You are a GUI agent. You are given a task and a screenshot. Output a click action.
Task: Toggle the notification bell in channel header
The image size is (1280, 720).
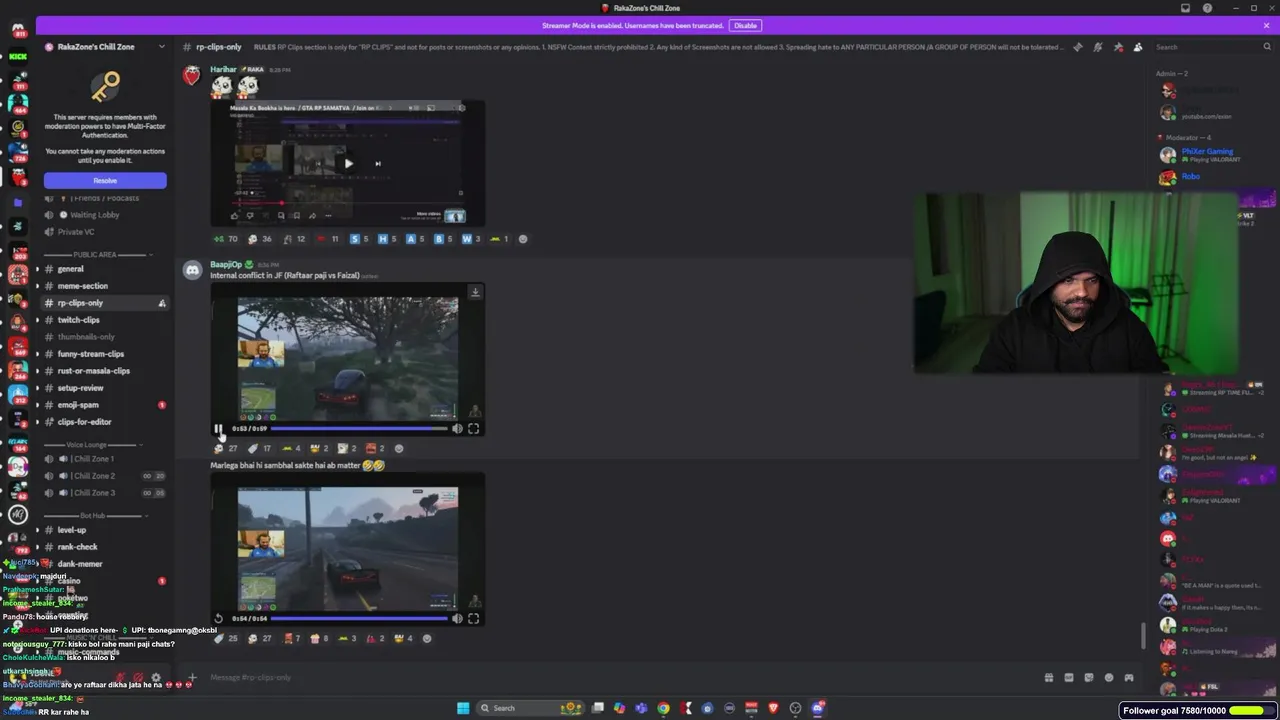point(1098,47)
